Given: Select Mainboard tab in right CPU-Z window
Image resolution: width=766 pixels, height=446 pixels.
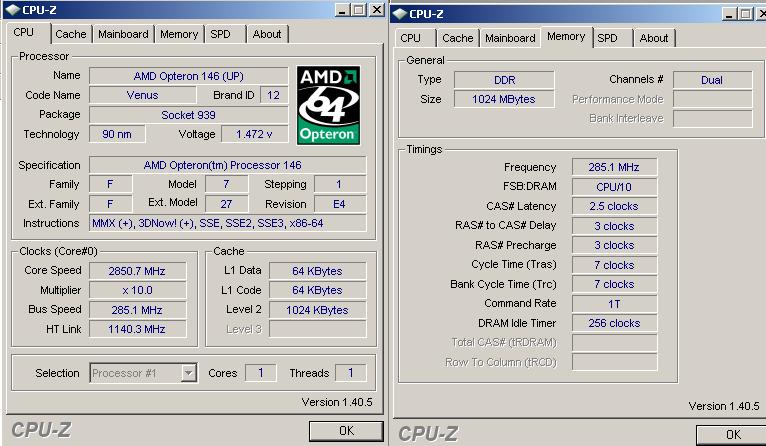Looking at the screenshot, I should coord(510,38).
